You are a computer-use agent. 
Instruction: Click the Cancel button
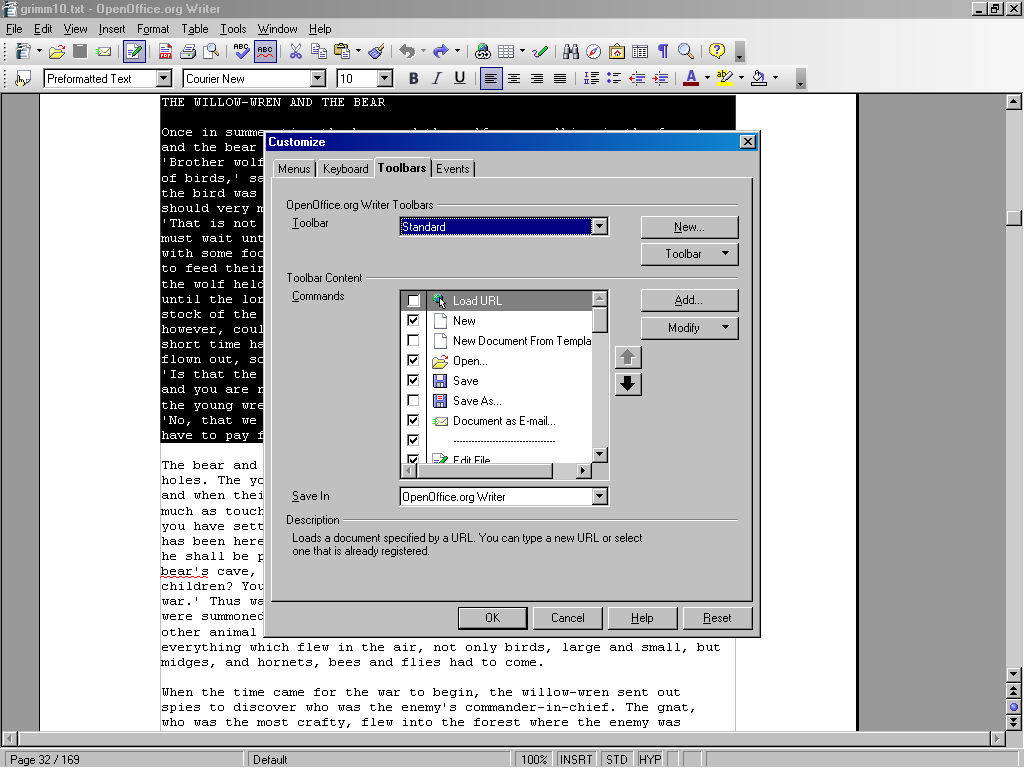click(x=568, y=618)
